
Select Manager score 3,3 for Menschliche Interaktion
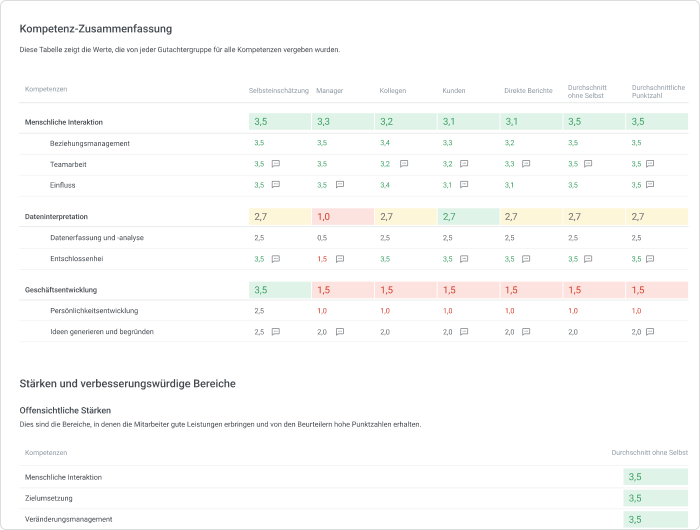coord(343,121)
